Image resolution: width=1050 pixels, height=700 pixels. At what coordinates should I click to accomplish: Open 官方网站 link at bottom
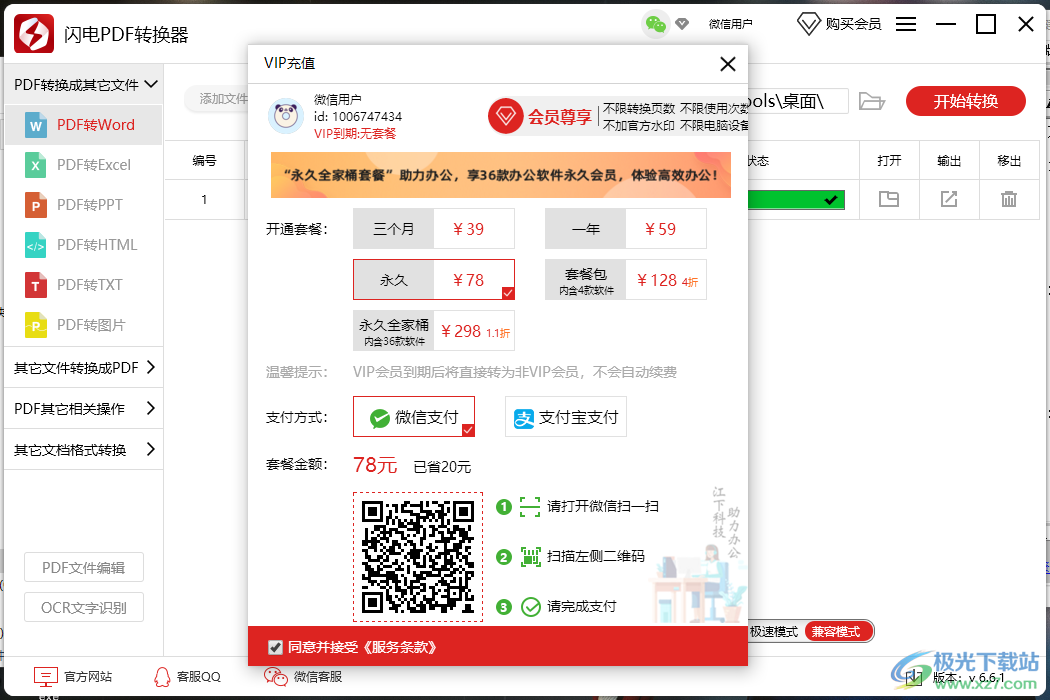(x=74, y=677)
